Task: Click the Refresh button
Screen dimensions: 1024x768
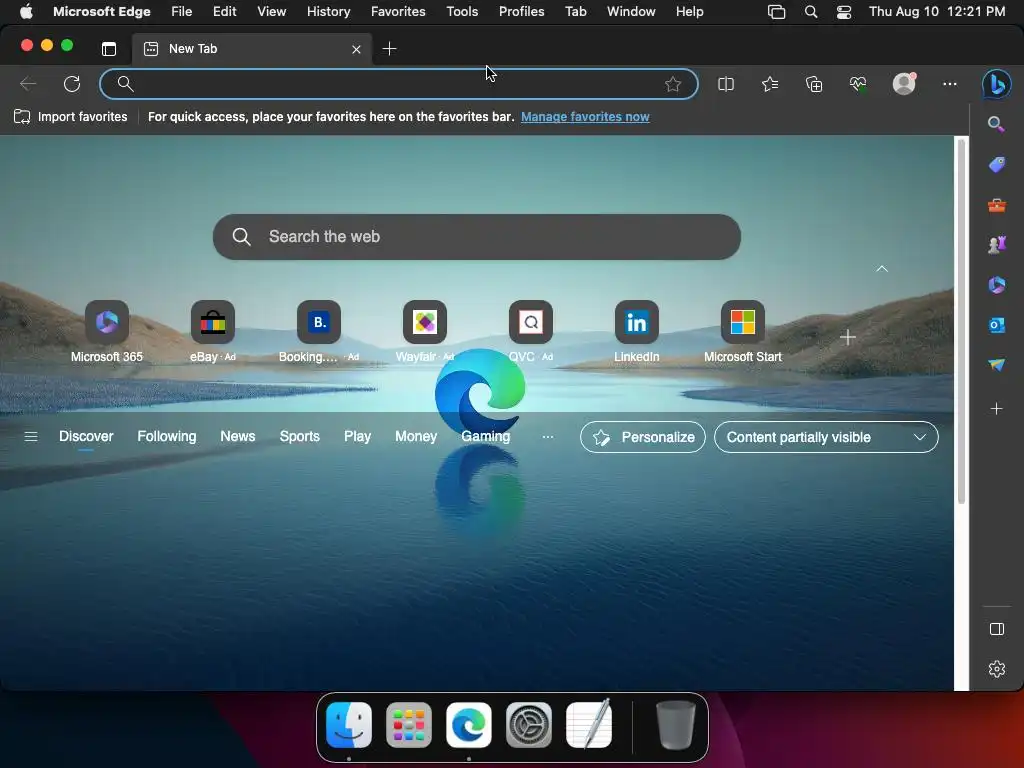Action: pos(72,84)
